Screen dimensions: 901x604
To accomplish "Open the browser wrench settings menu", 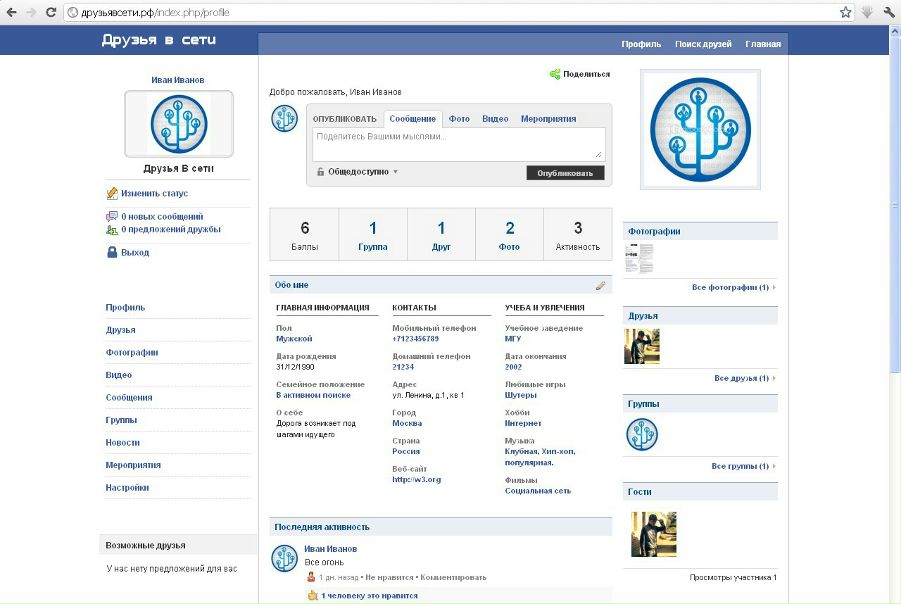I will tap(889, 12).
